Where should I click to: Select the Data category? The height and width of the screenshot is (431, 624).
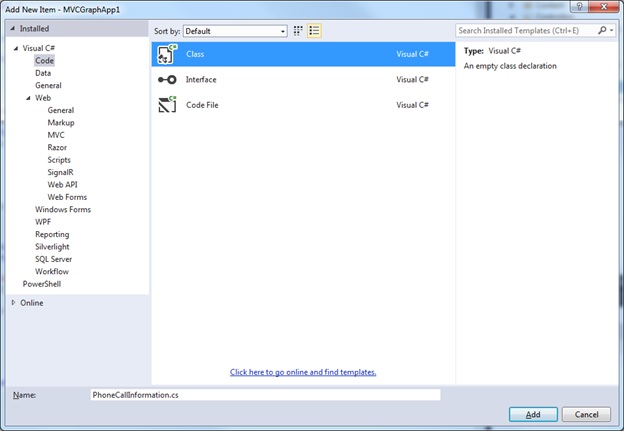click(x=43, y=73)
